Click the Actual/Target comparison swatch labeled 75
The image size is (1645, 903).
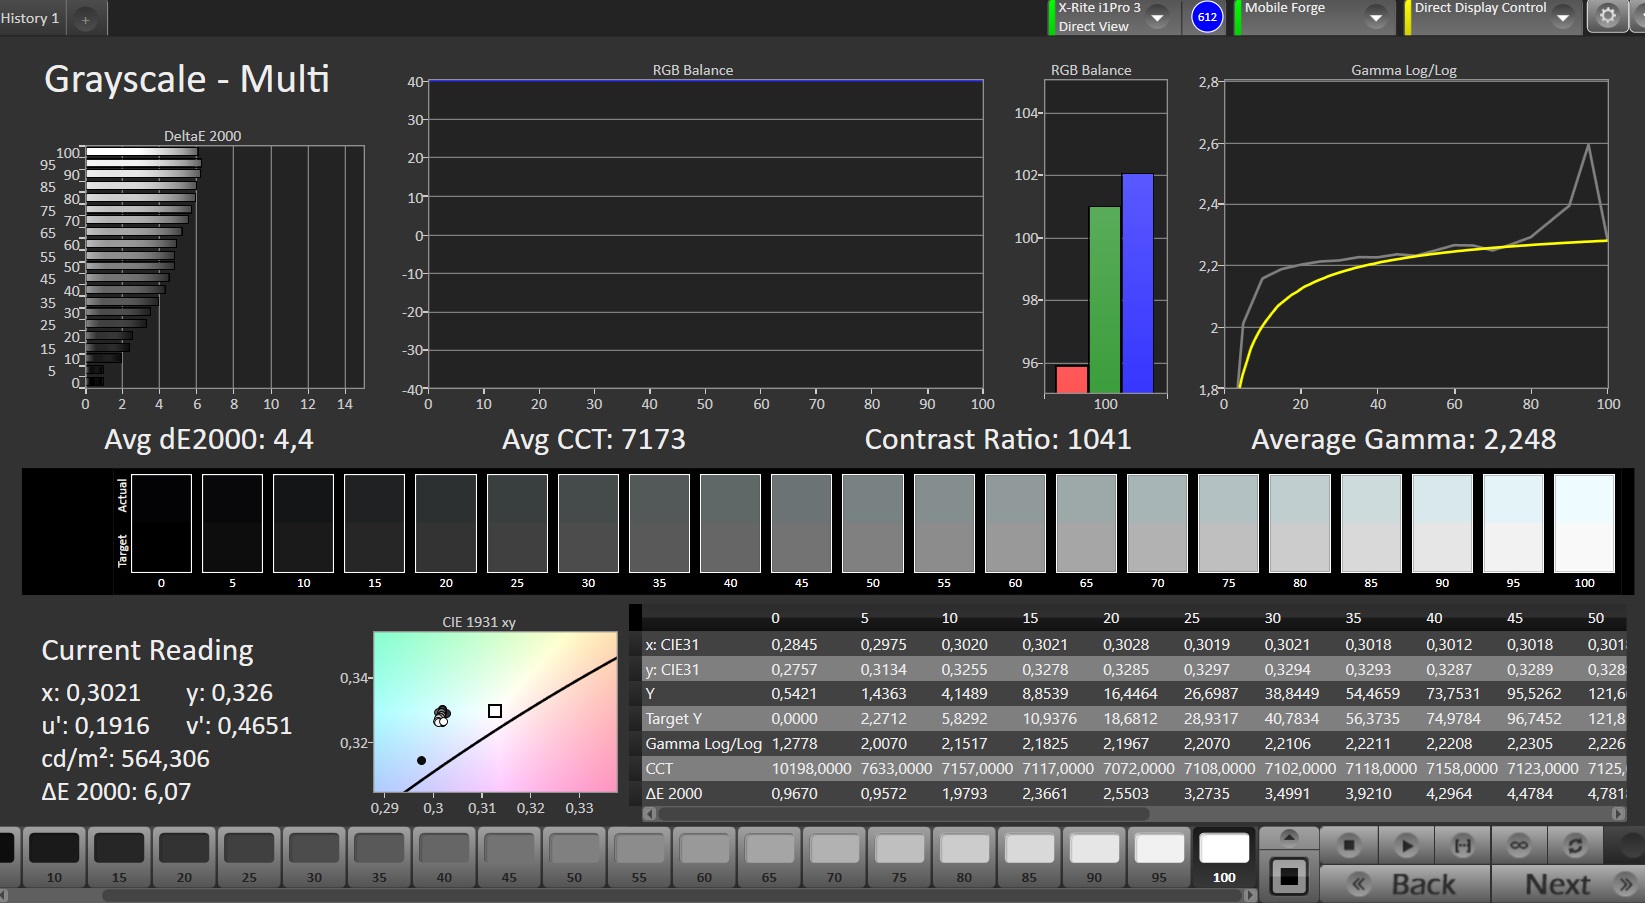coord(1228,523)
